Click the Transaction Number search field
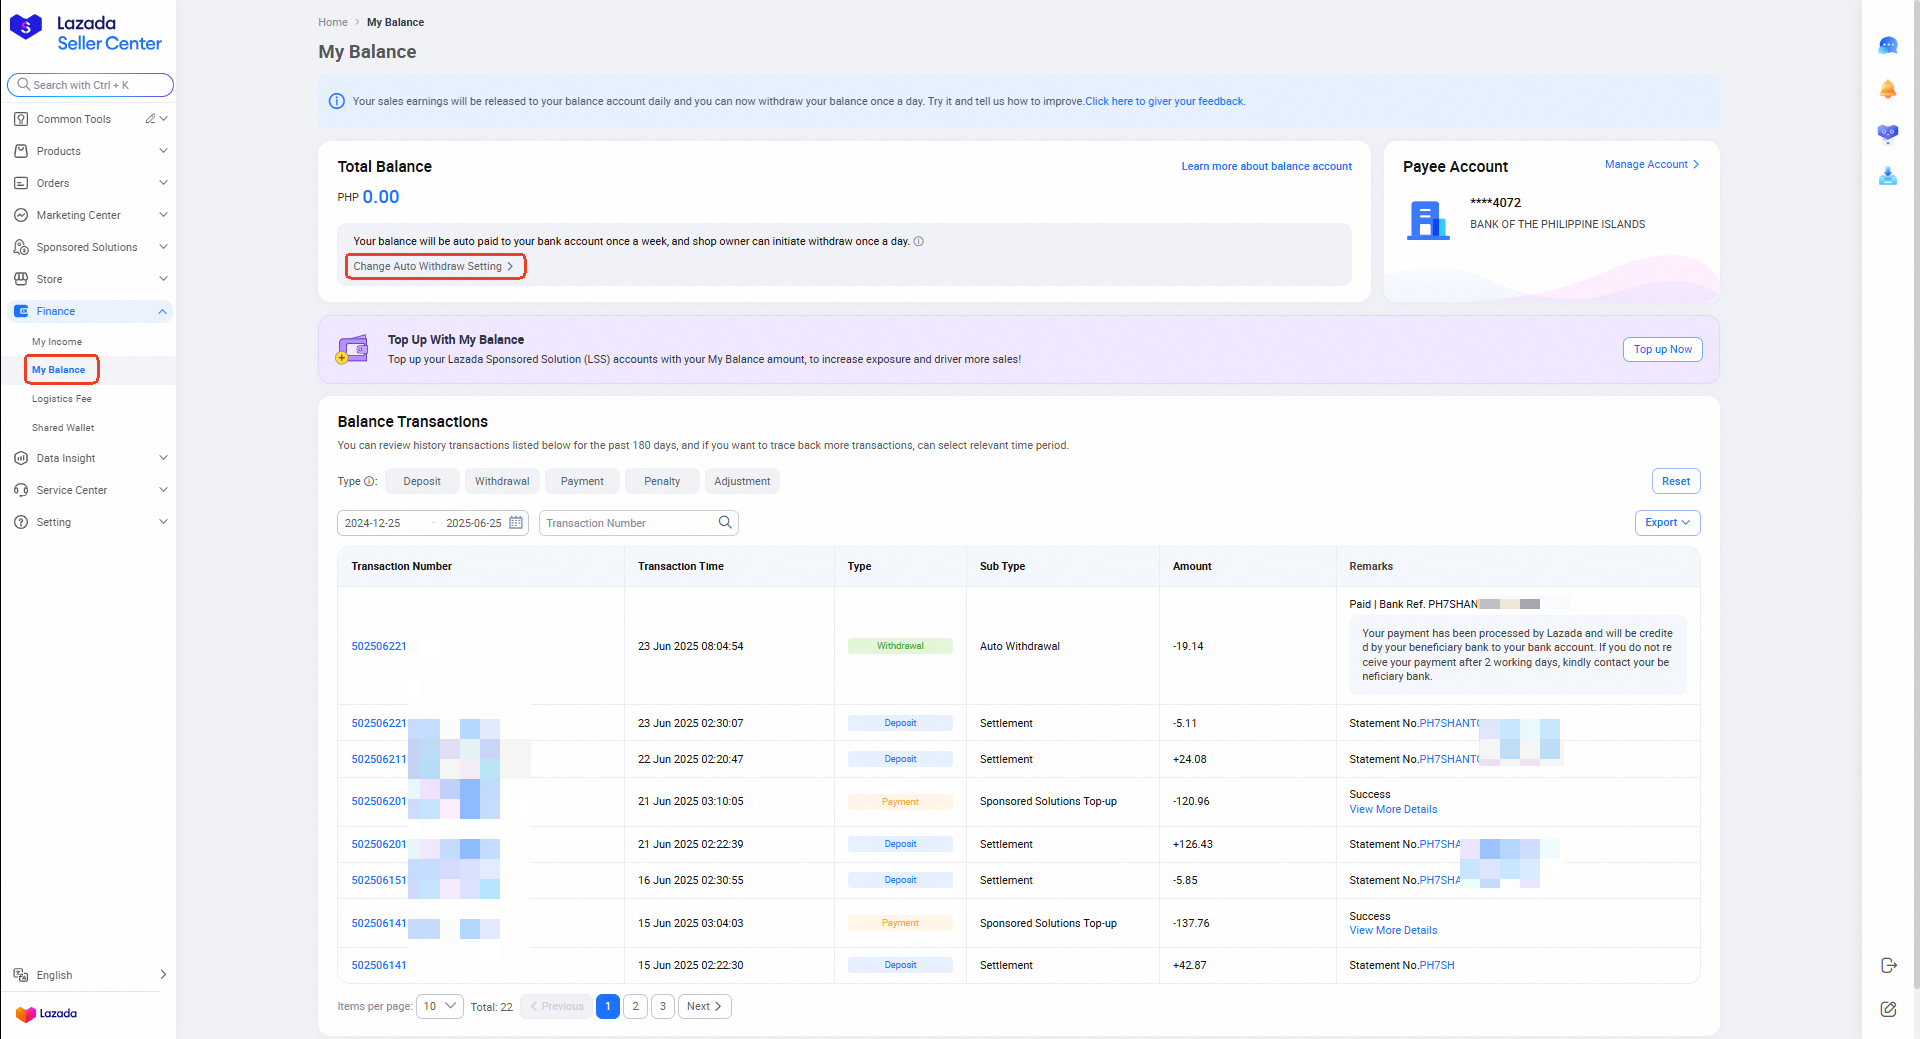Viewport: 1920px width, 1039px height. (x=628, y=523)
